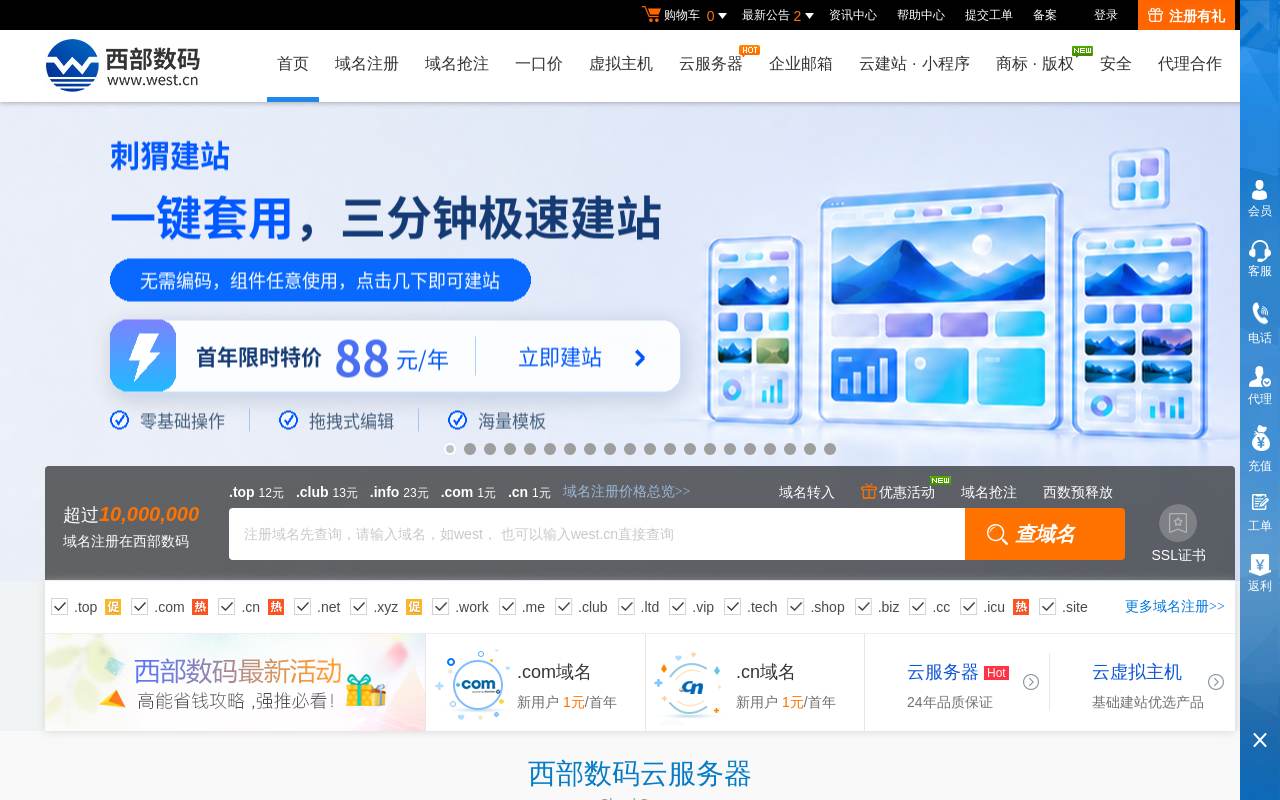Viewport: 1280px width, 800px height.
Task: Go to the 企业邮箱 menu item
Action: coord(801,64)
